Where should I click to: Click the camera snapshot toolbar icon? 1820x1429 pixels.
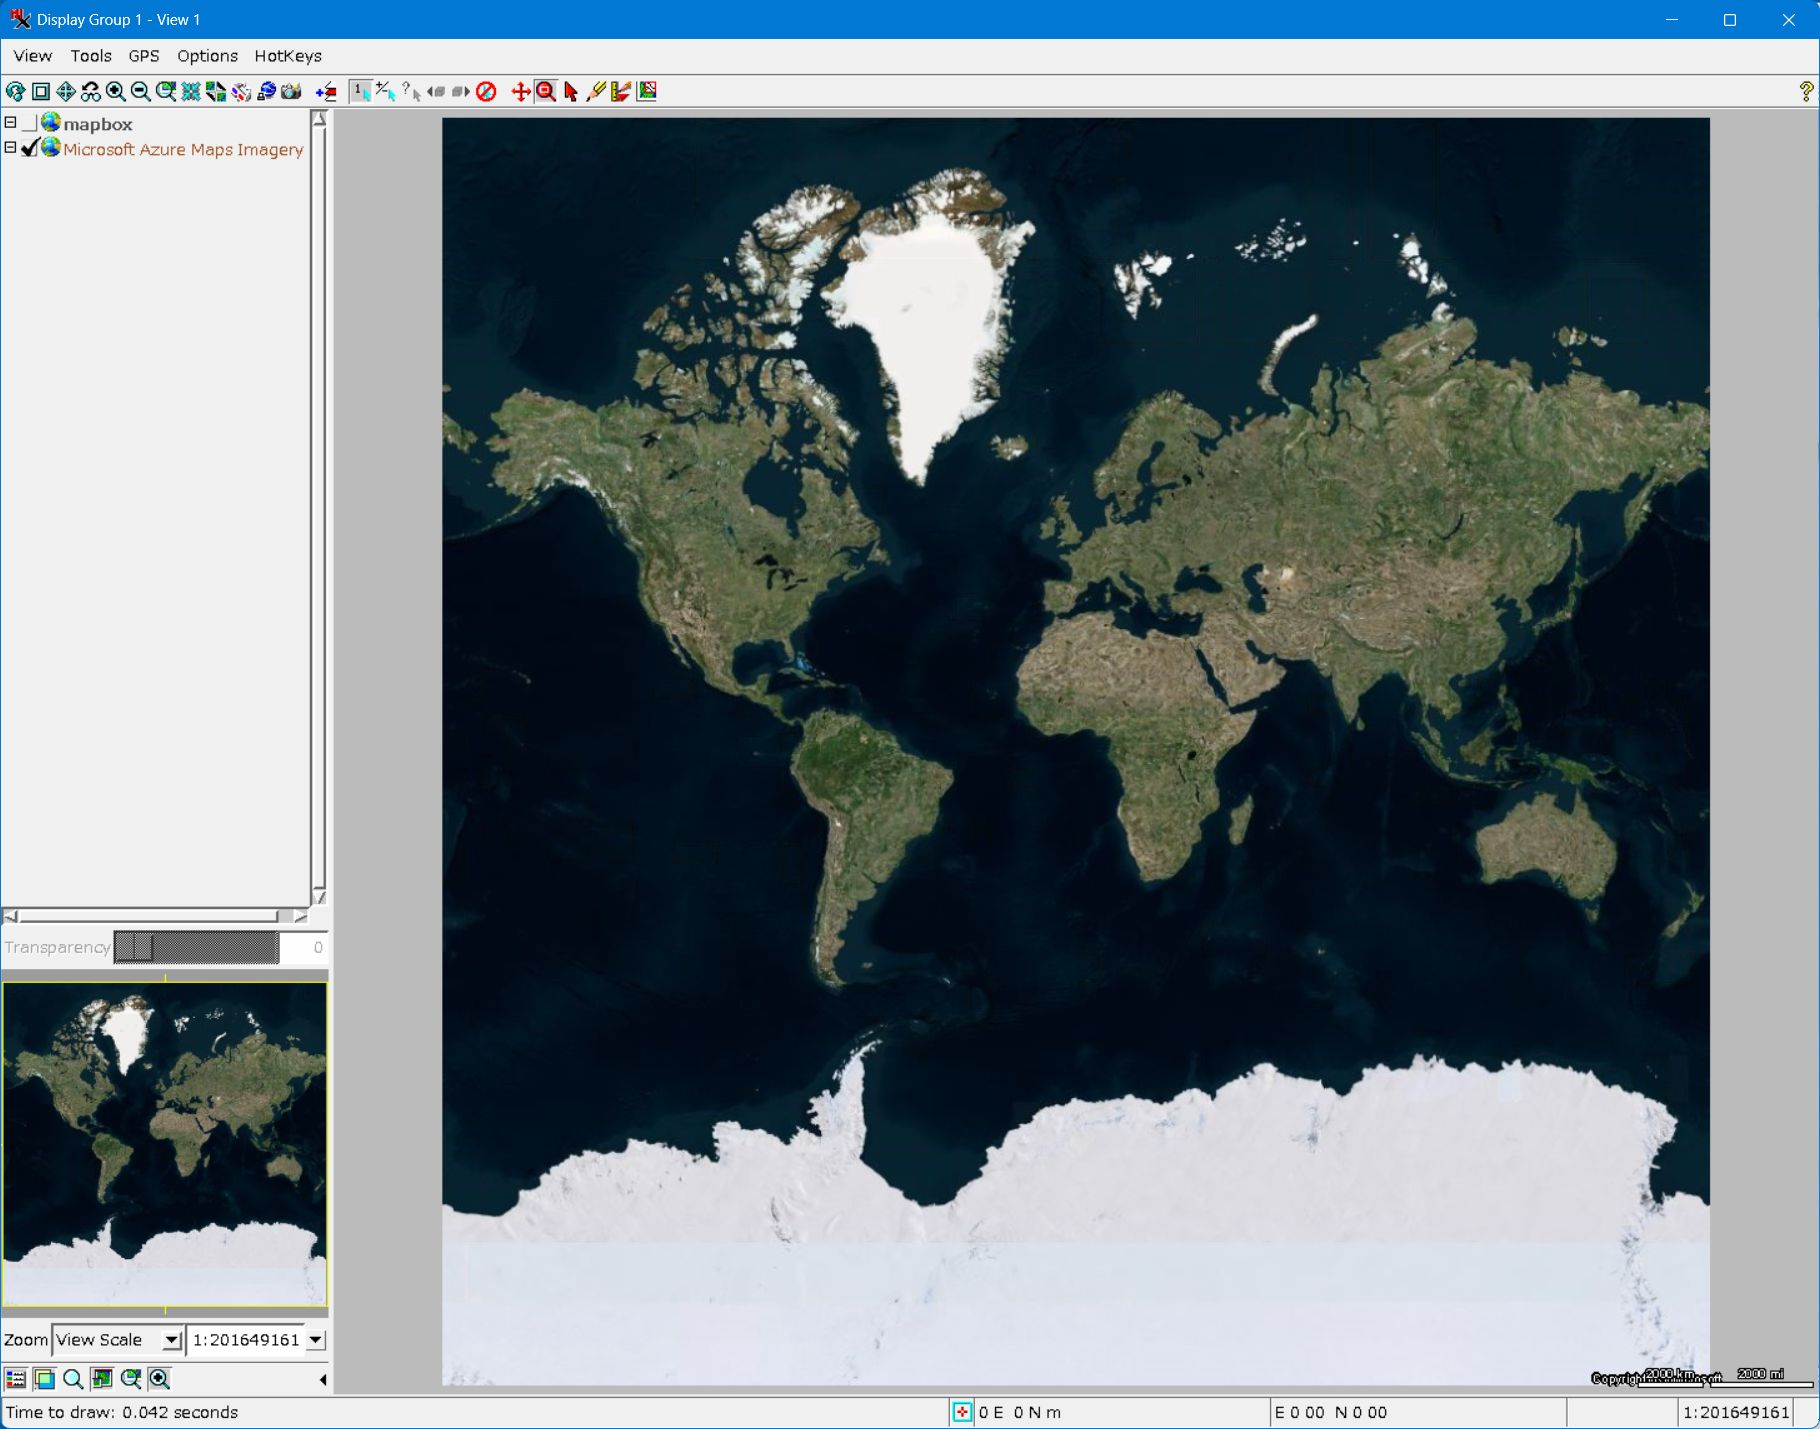click(x=291, y=92)
